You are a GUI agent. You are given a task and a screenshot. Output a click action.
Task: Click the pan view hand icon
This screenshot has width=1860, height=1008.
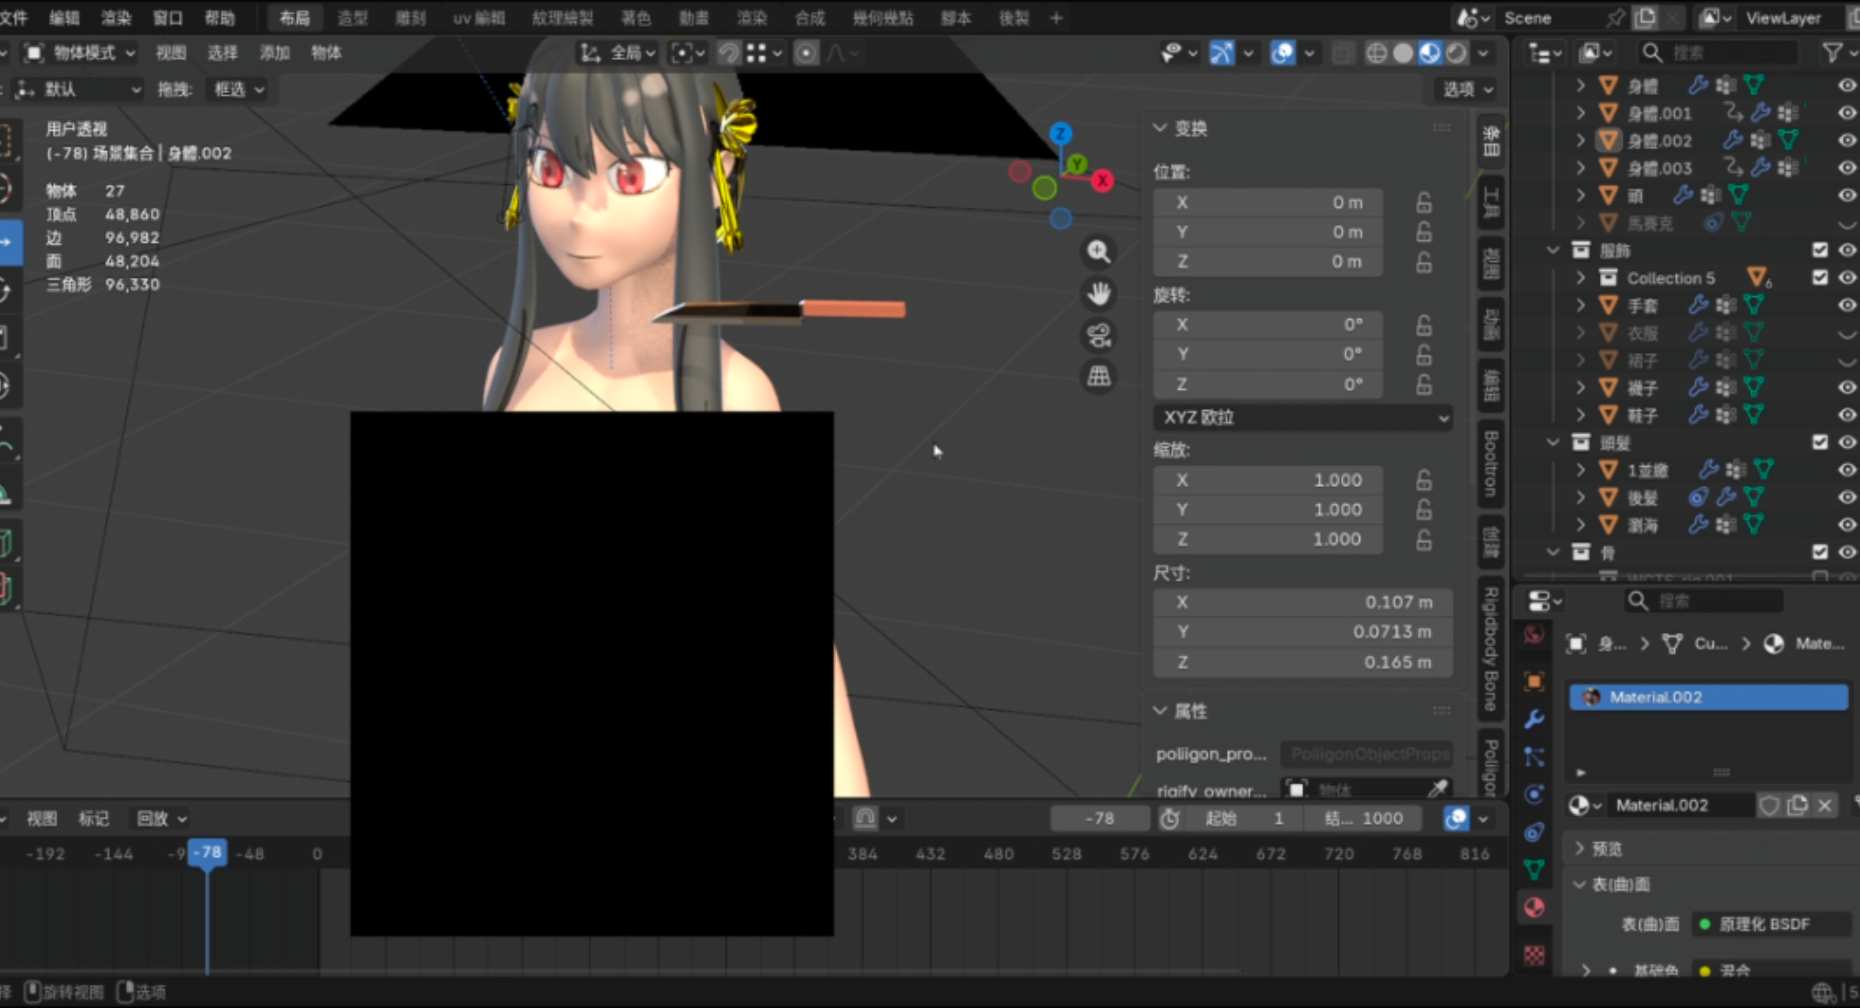point(1099,293)
